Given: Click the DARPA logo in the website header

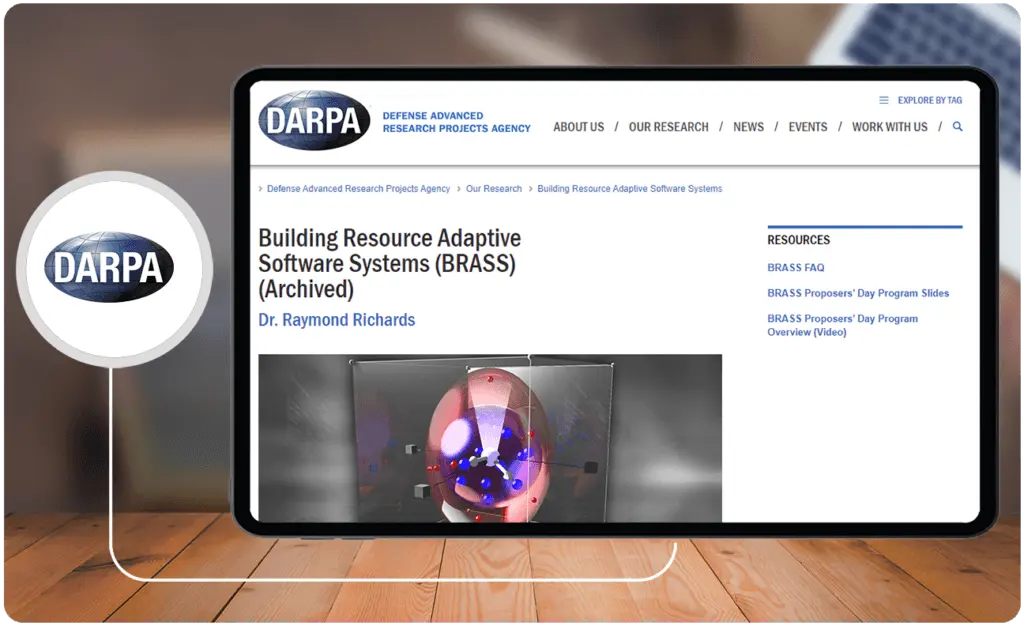Looking at the screenshot, I should click(314, 121).
